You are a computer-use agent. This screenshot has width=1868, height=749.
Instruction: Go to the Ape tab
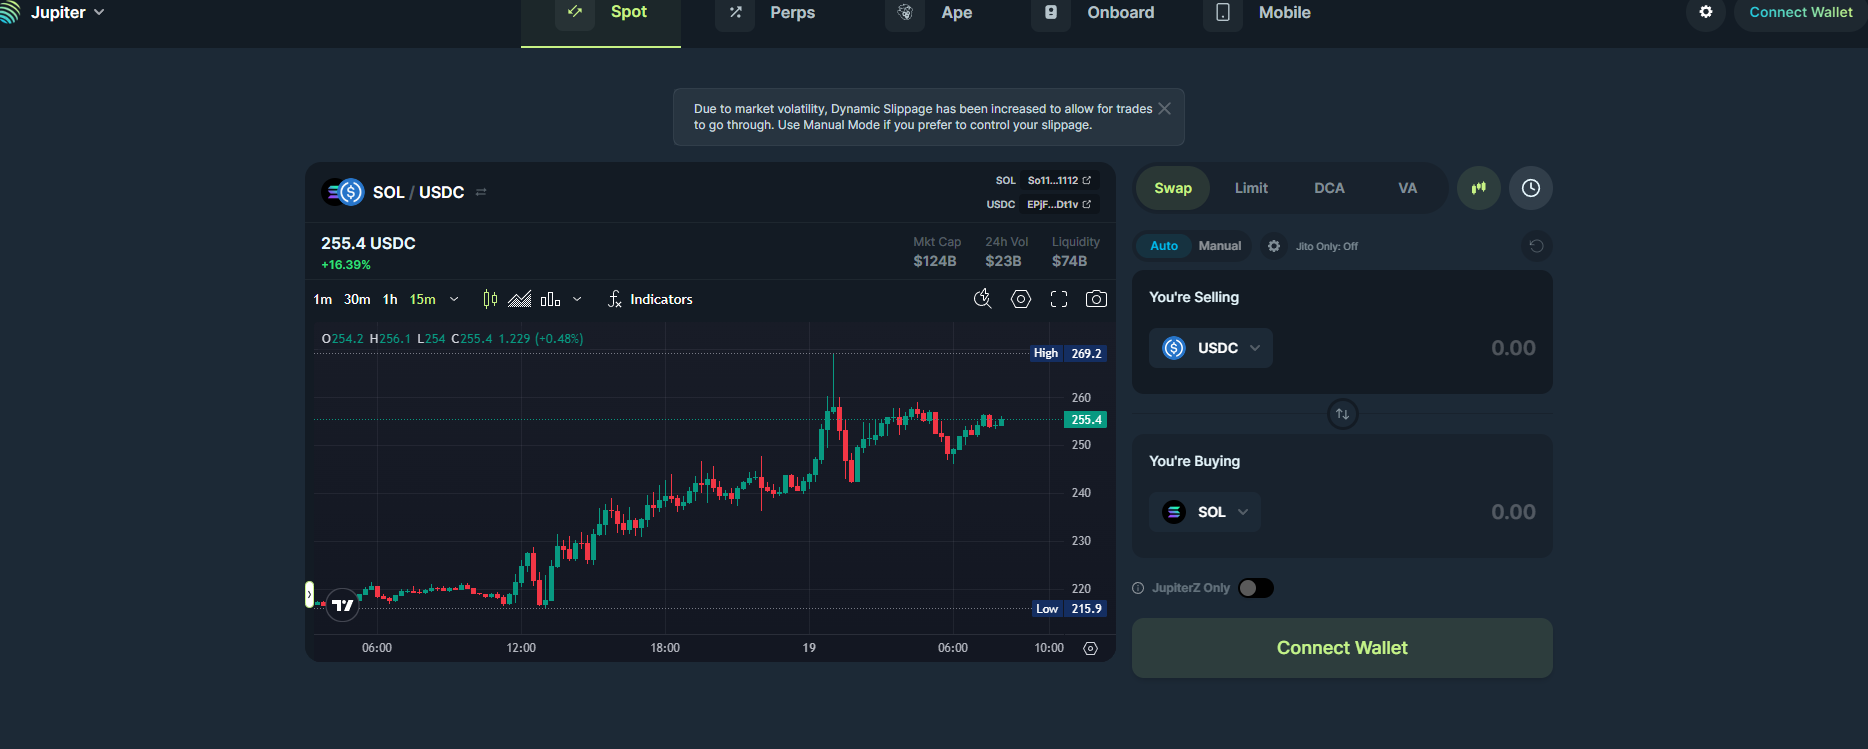coord(929,13)
